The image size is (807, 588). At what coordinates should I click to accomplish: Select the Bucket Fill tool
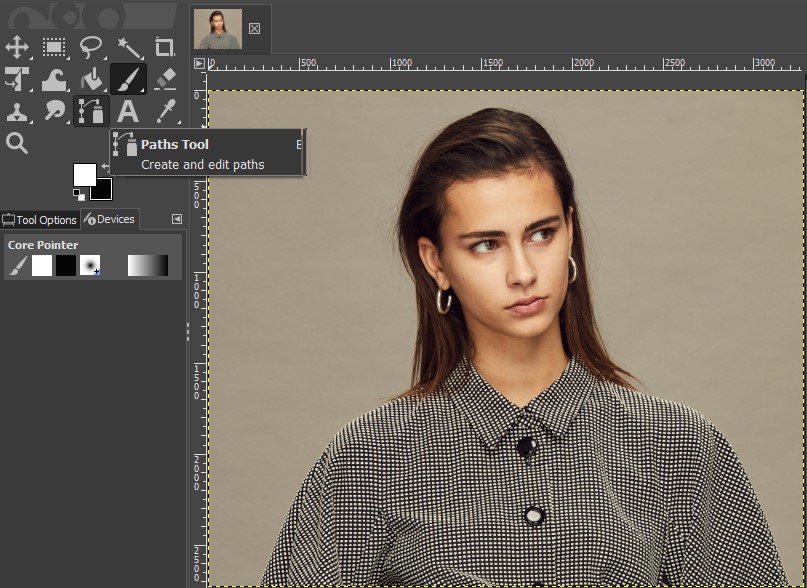coord(90,79)
